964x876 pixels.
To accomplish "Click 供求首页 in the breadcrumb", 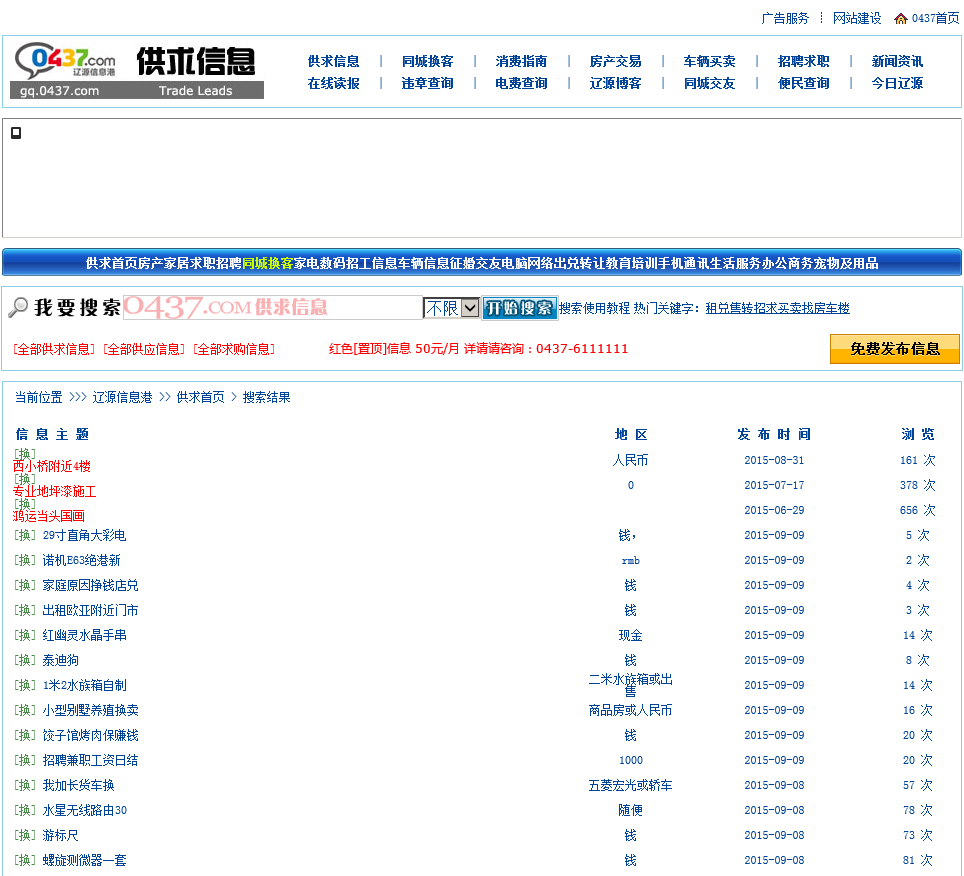I will [200, 397].
